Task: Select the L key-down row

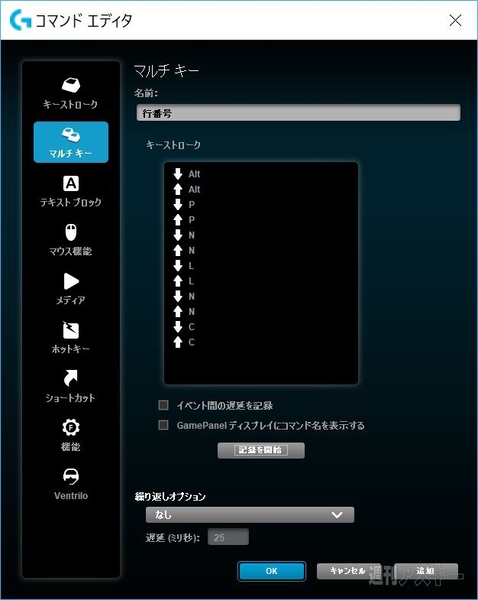Action: 184,266
